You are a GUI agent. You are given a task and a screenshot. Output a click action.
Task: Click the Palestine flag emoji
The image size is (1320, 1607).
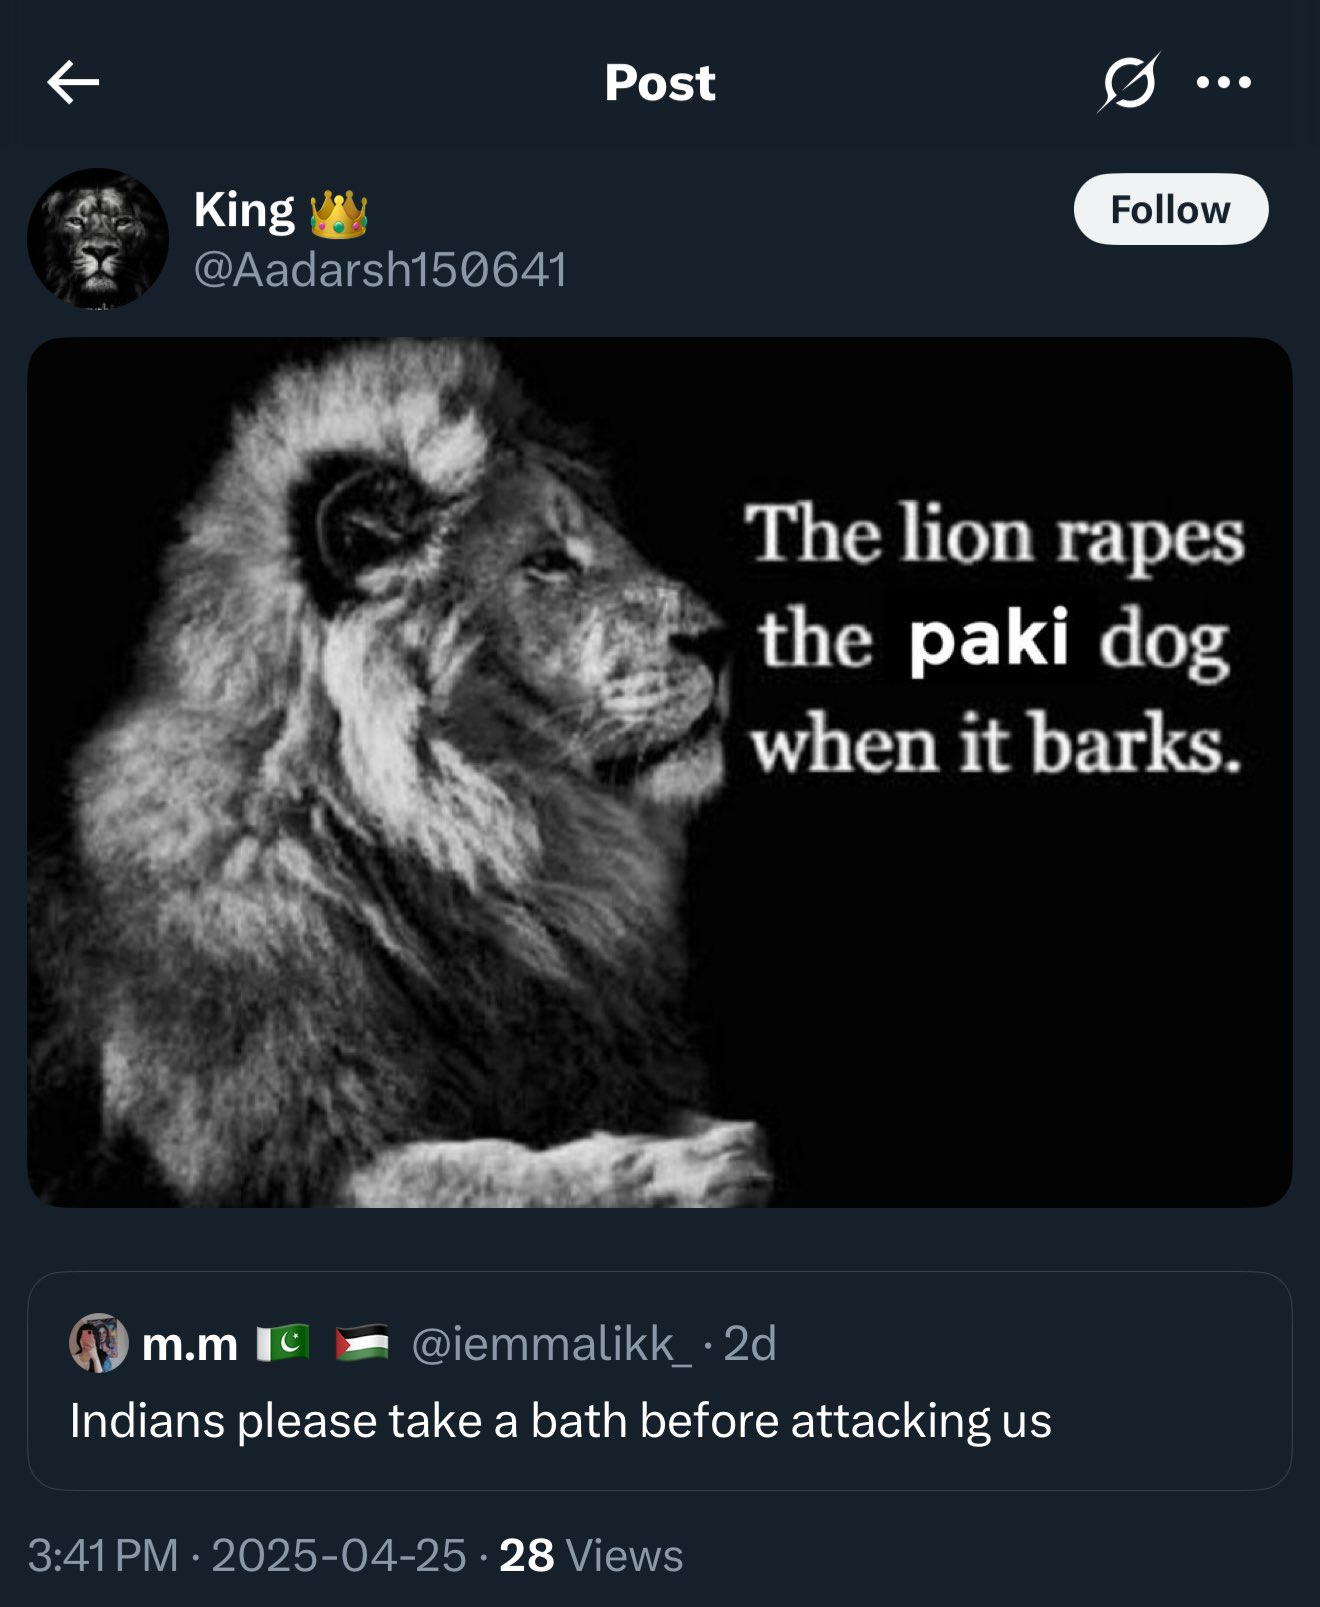coord(361,1344)
